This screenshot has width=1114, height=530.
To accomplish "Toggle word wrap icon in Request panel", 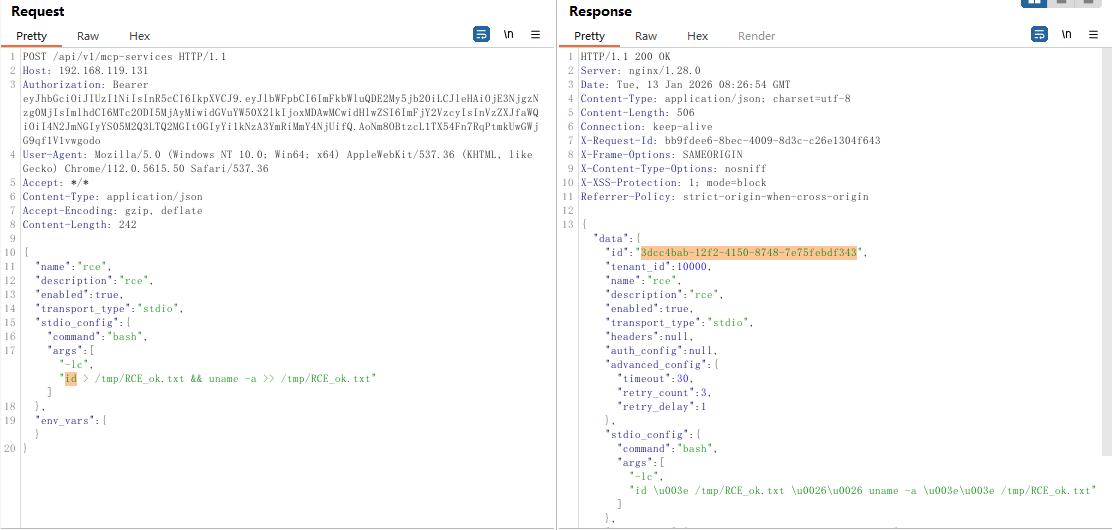I will [481, 34].
